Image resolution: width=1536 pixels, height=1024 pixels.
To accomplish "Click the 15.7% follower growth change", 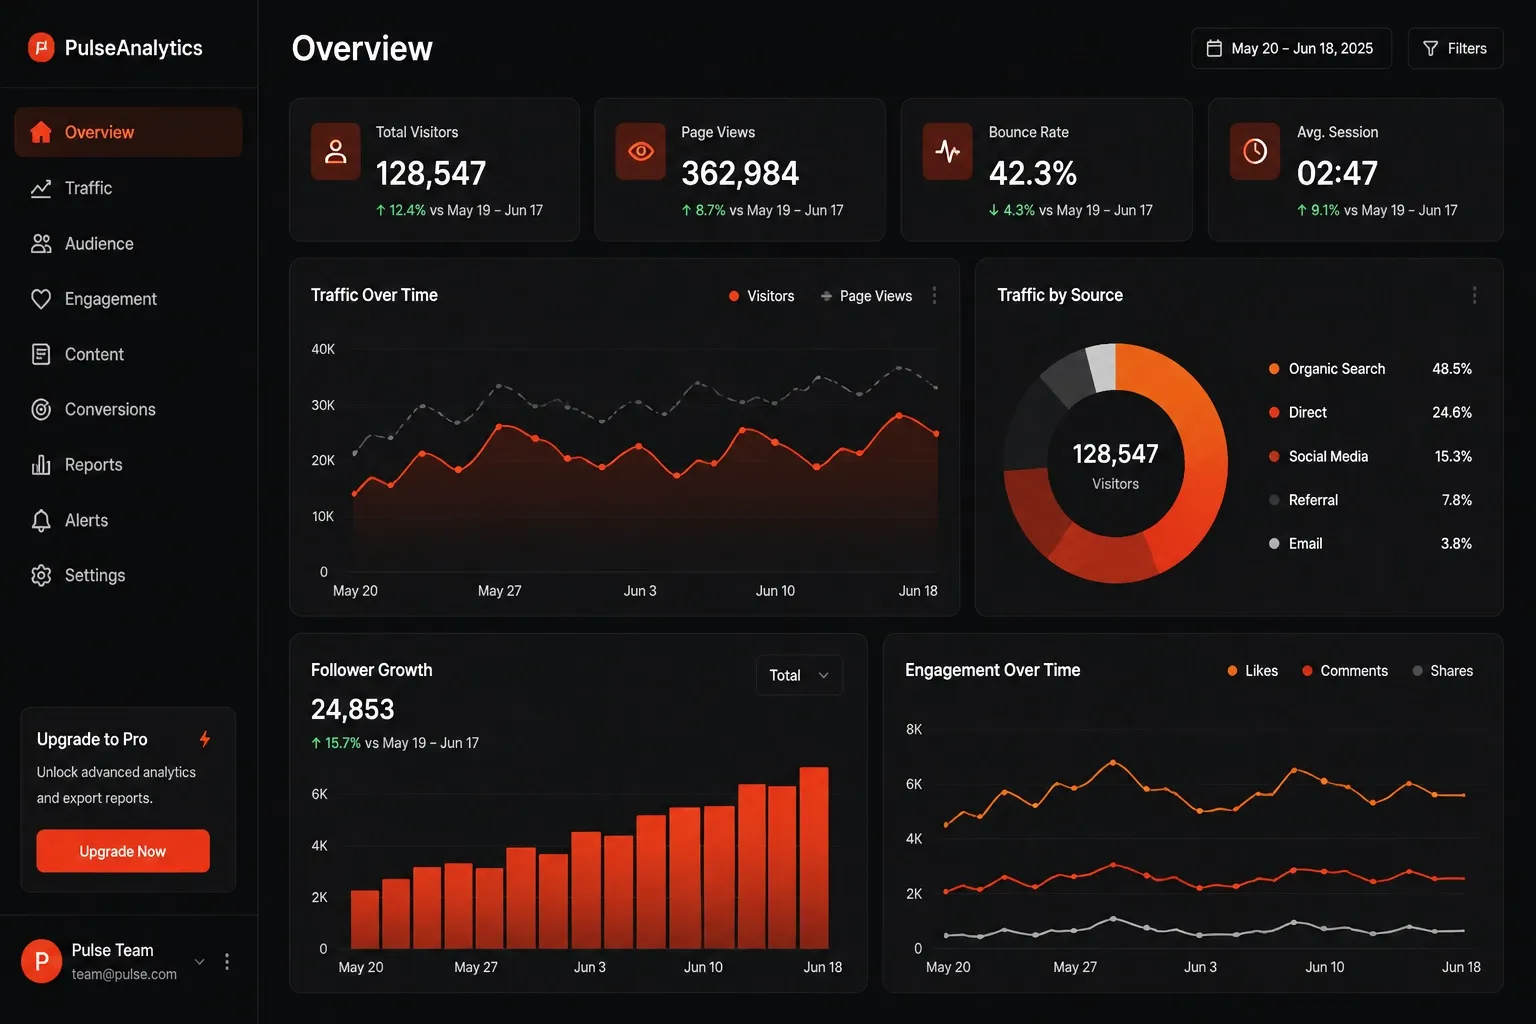I will point(336,743).
